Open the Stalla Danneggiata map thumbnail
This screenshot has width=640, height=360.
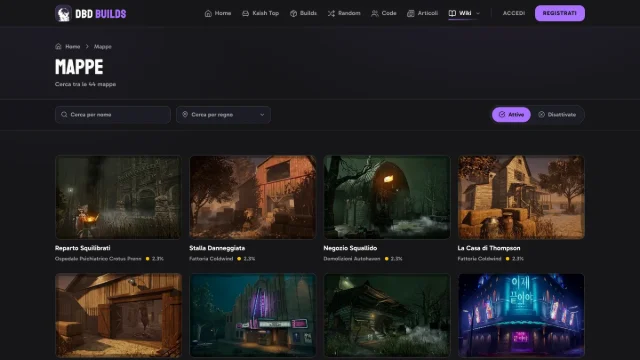(x=253, y=197)
